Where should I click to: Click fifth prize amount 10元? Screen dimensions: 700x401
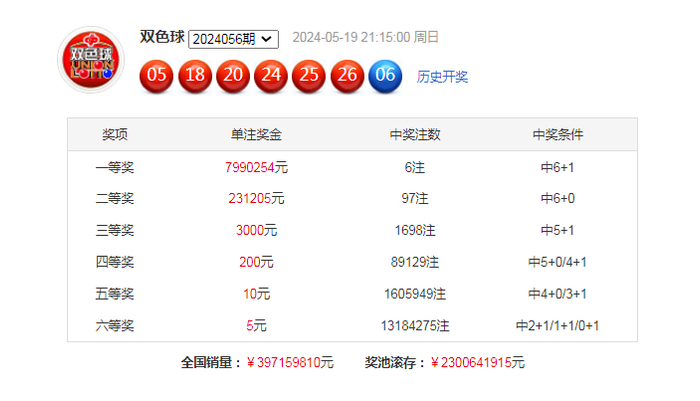(256, 294)
